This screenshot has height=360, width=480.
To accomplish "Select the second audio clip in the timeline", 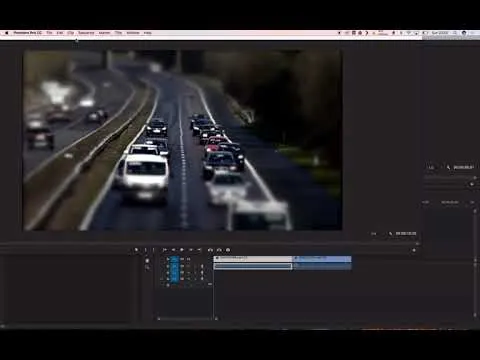I will click(x=322, y=266).
